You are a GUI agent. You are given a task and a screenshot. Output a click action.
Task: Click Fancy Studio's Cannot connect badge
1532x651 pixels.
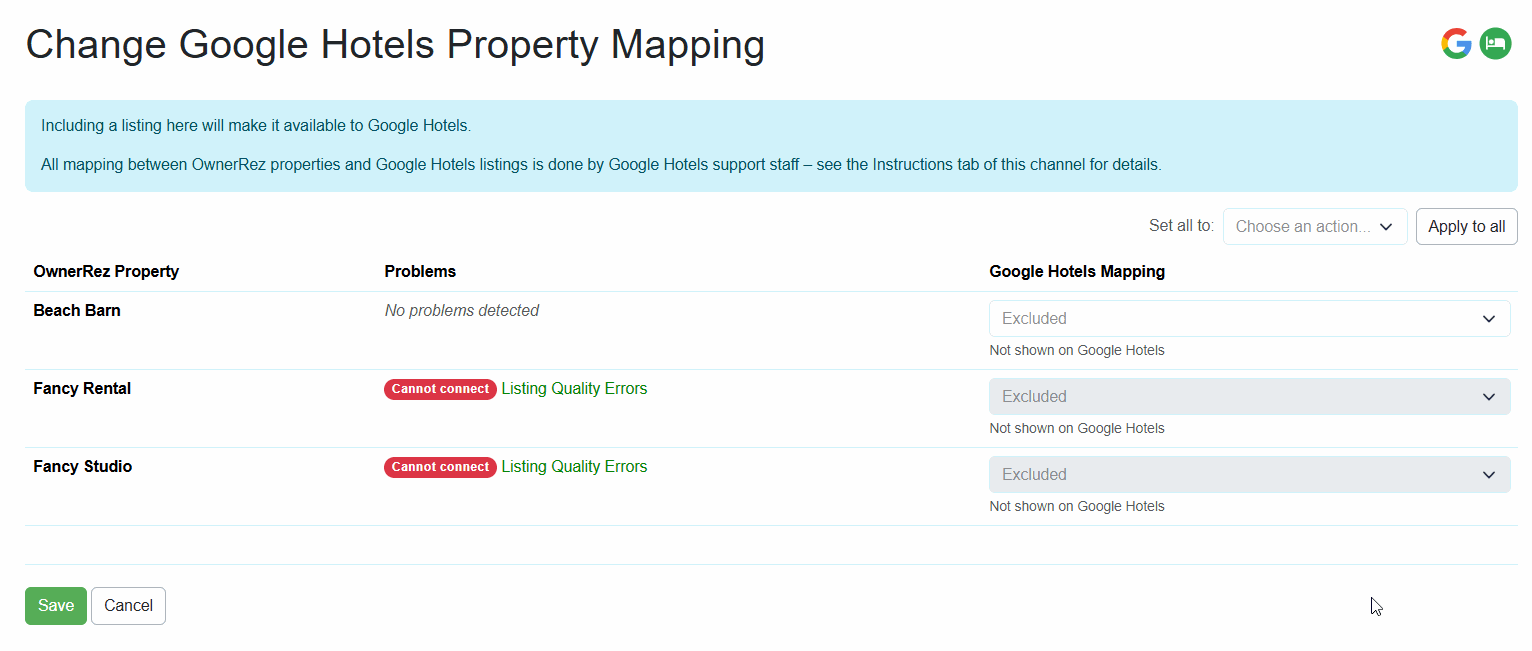tap(440, 467)
